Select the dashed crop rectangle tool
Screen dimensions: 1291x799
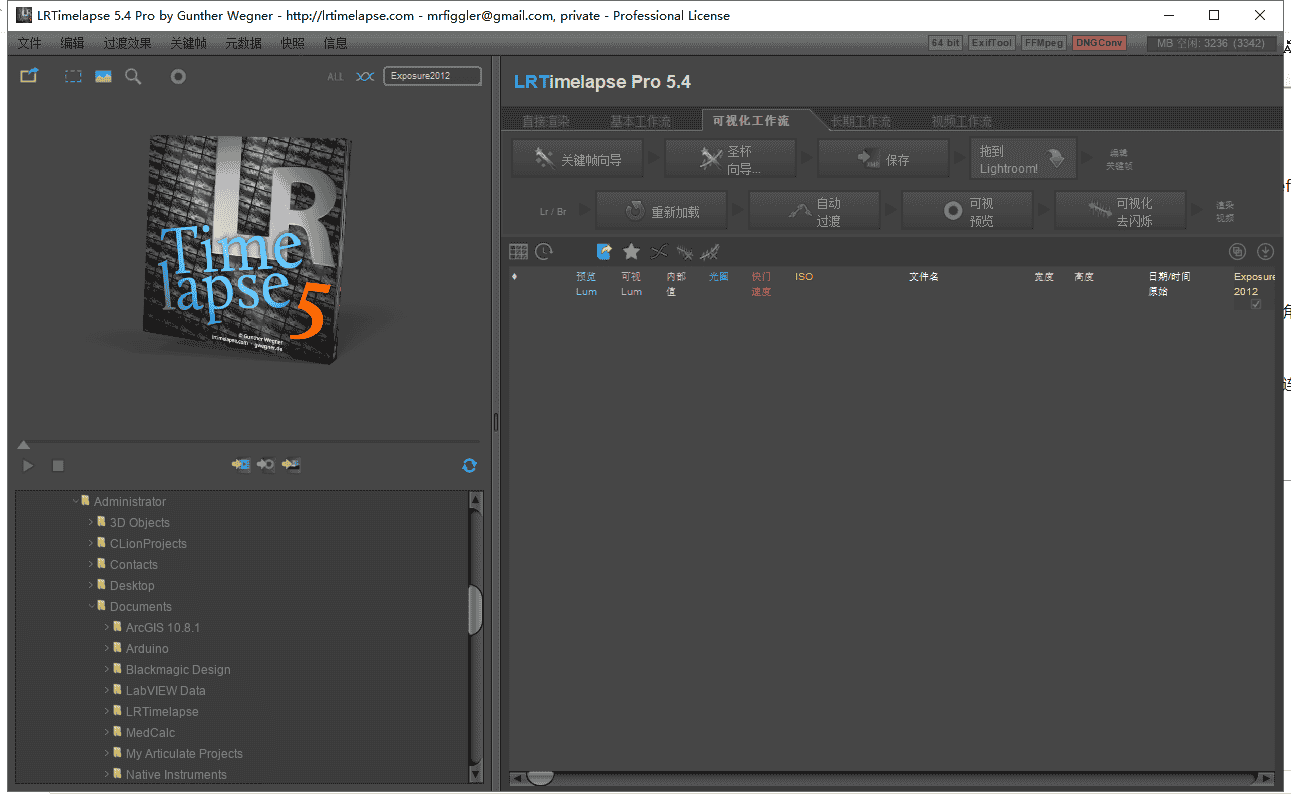click(73, 76)
